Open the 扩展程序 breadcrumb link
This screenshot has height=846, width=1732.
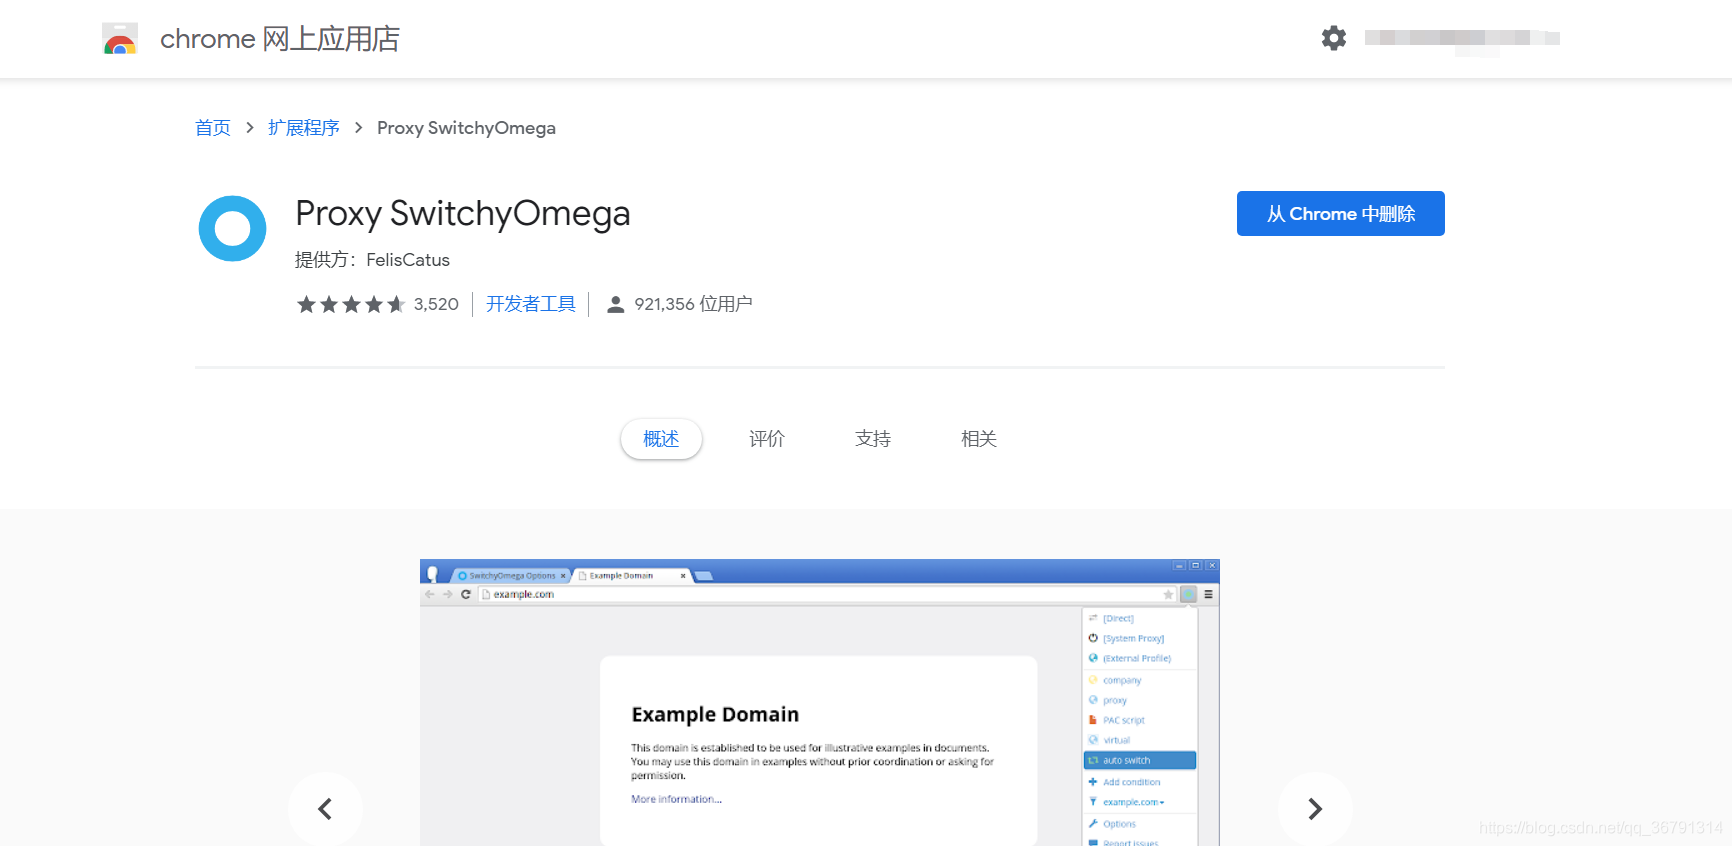tap(304, 128)
